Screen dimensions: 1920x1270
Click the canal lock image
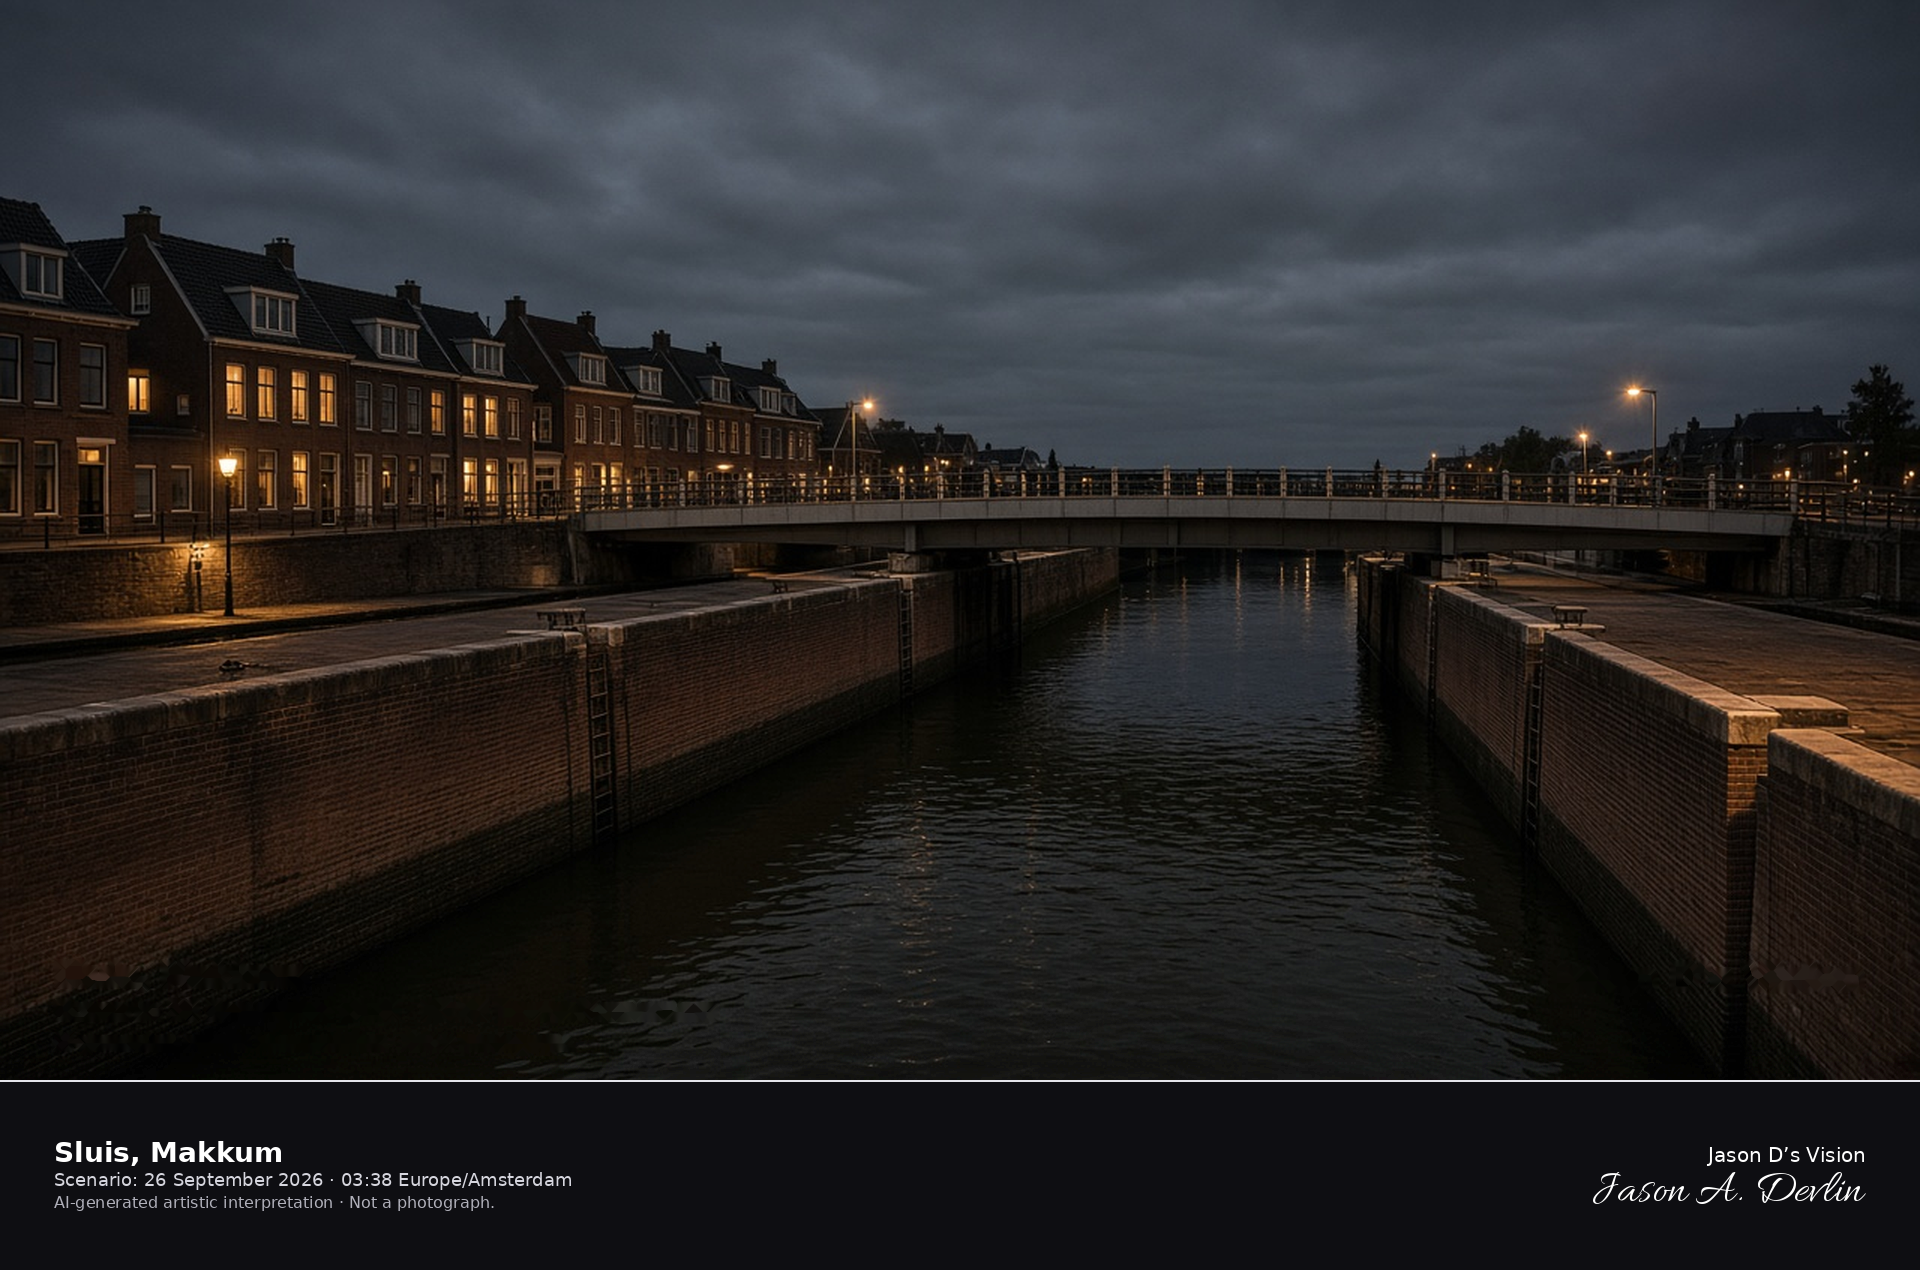(x=960, y=540)
